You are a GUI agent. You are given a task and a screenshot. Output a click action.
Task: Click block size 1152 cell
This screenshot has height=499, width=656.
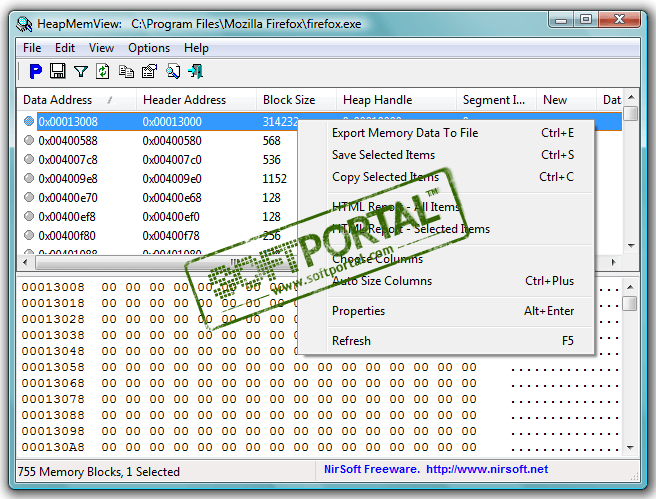(x=274, y=179)
